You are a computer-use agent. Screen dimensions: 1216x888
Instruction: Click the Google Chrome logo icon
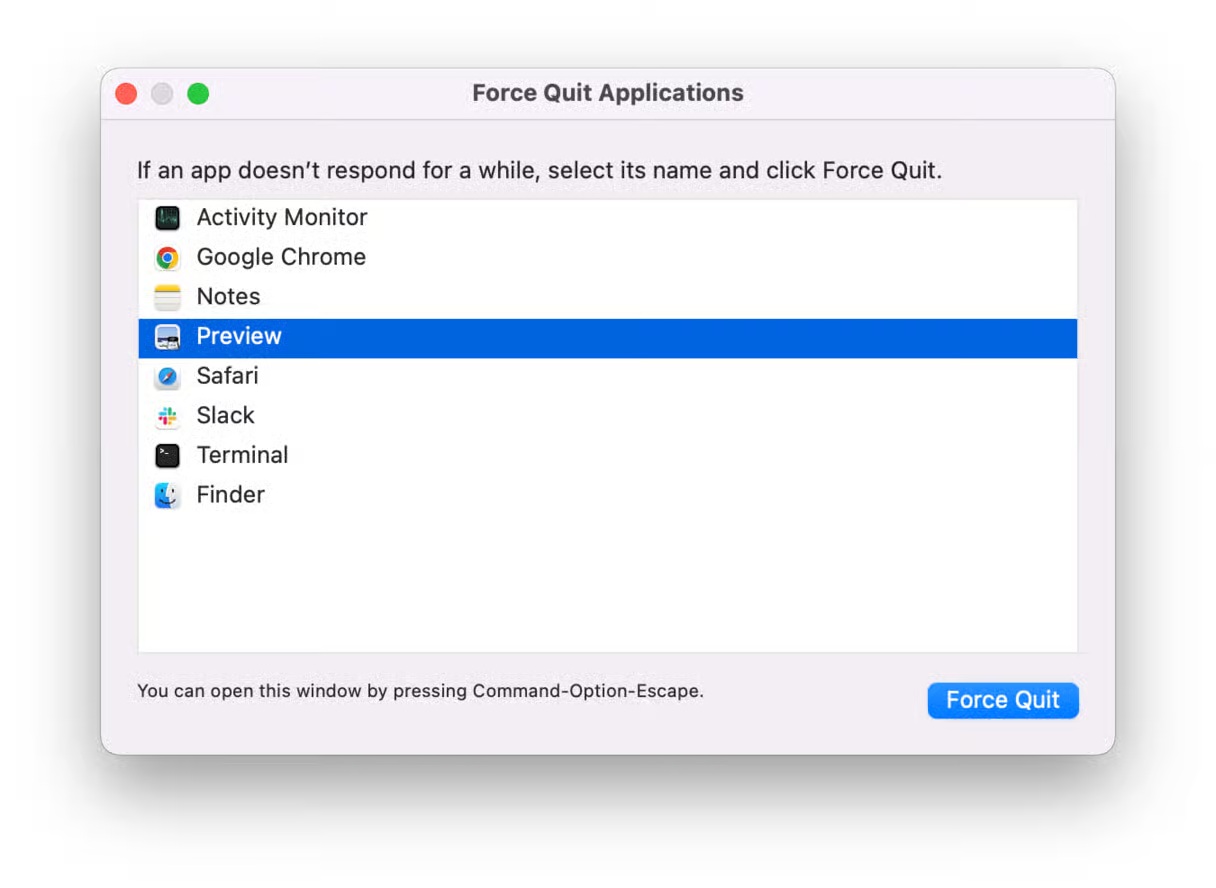(167, 258)
